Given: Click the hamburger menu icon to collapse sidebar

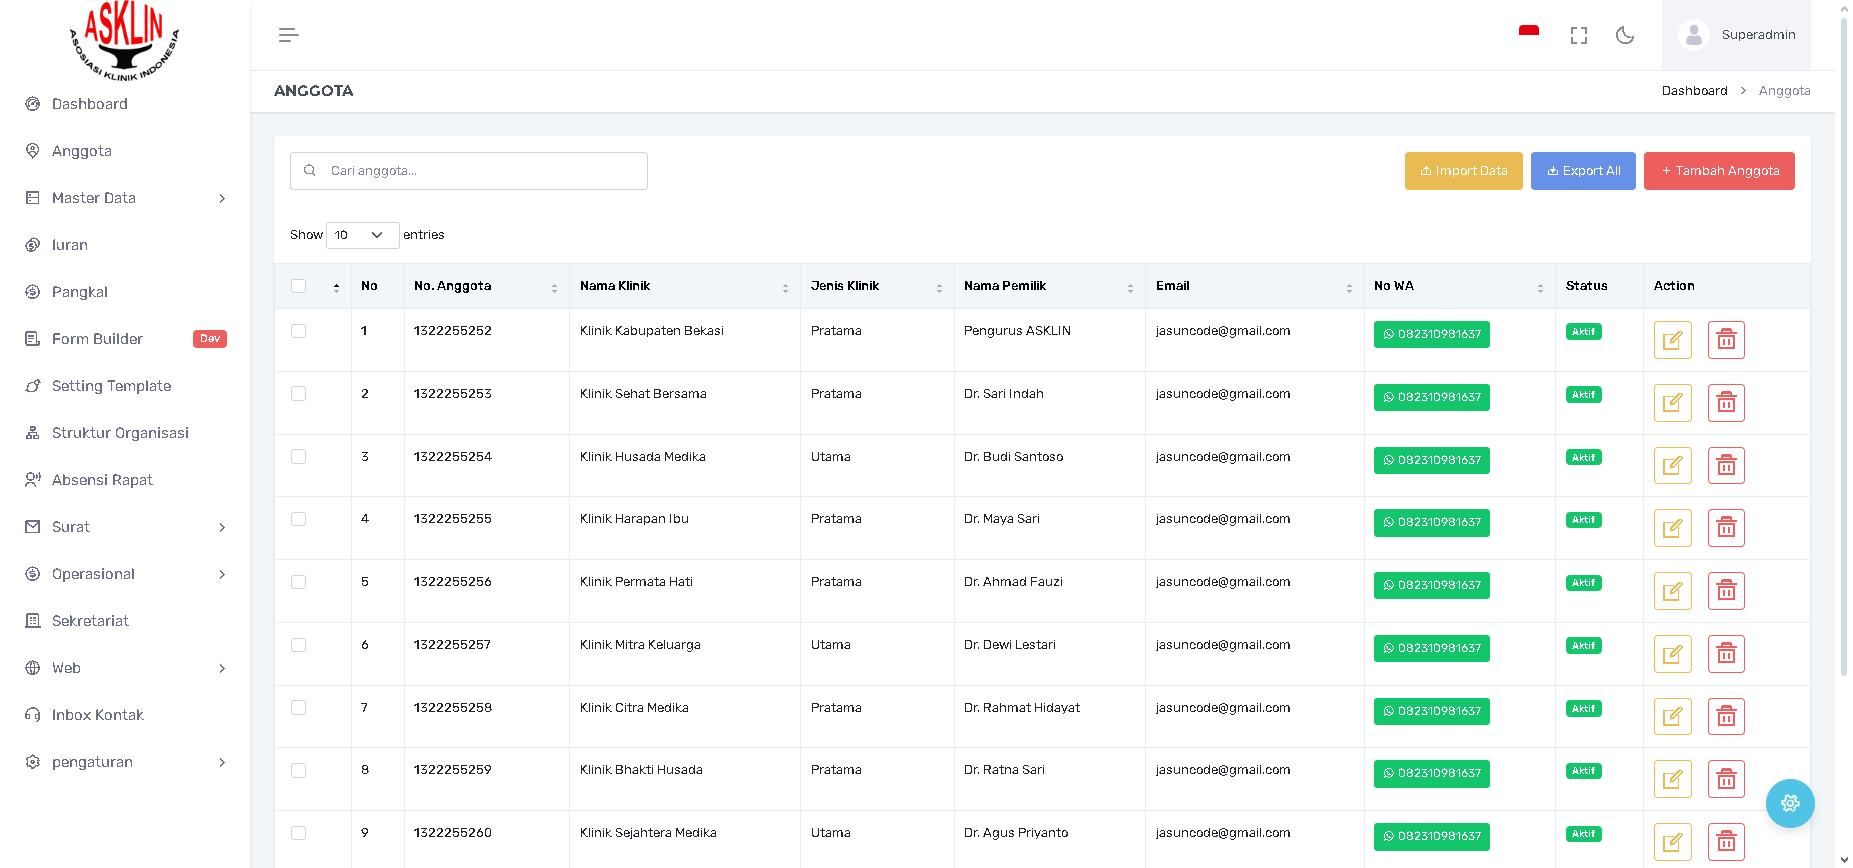Looking at the screenshot, I should point(288,35).
